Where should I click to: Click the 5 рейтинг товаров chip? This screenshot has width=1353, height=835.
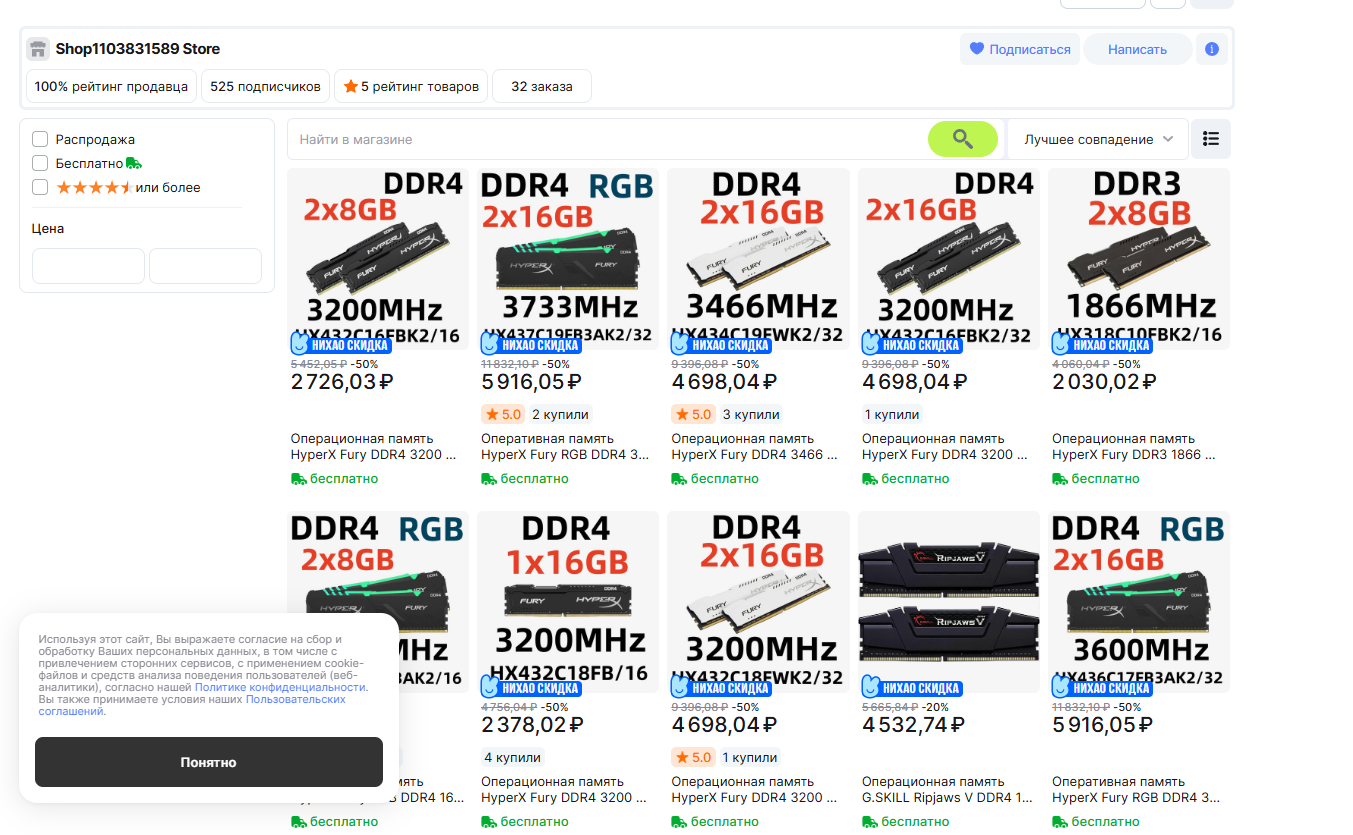pos(411,86)
